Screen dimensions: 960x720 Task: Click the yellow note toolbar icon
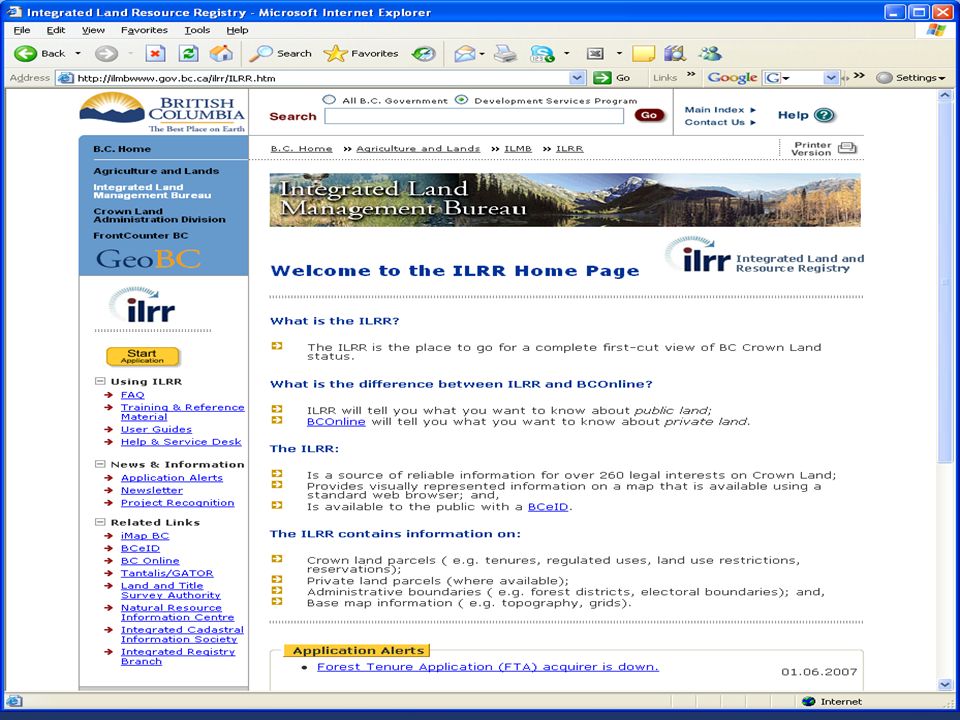tap(643, 54)
